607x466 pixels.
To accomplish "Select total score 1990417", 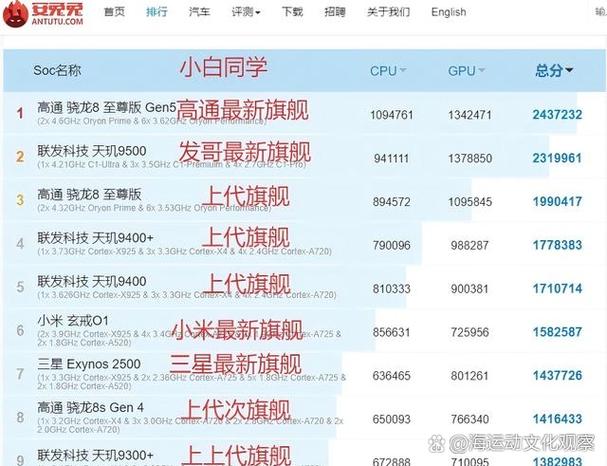I will click(x=557, y=201).
